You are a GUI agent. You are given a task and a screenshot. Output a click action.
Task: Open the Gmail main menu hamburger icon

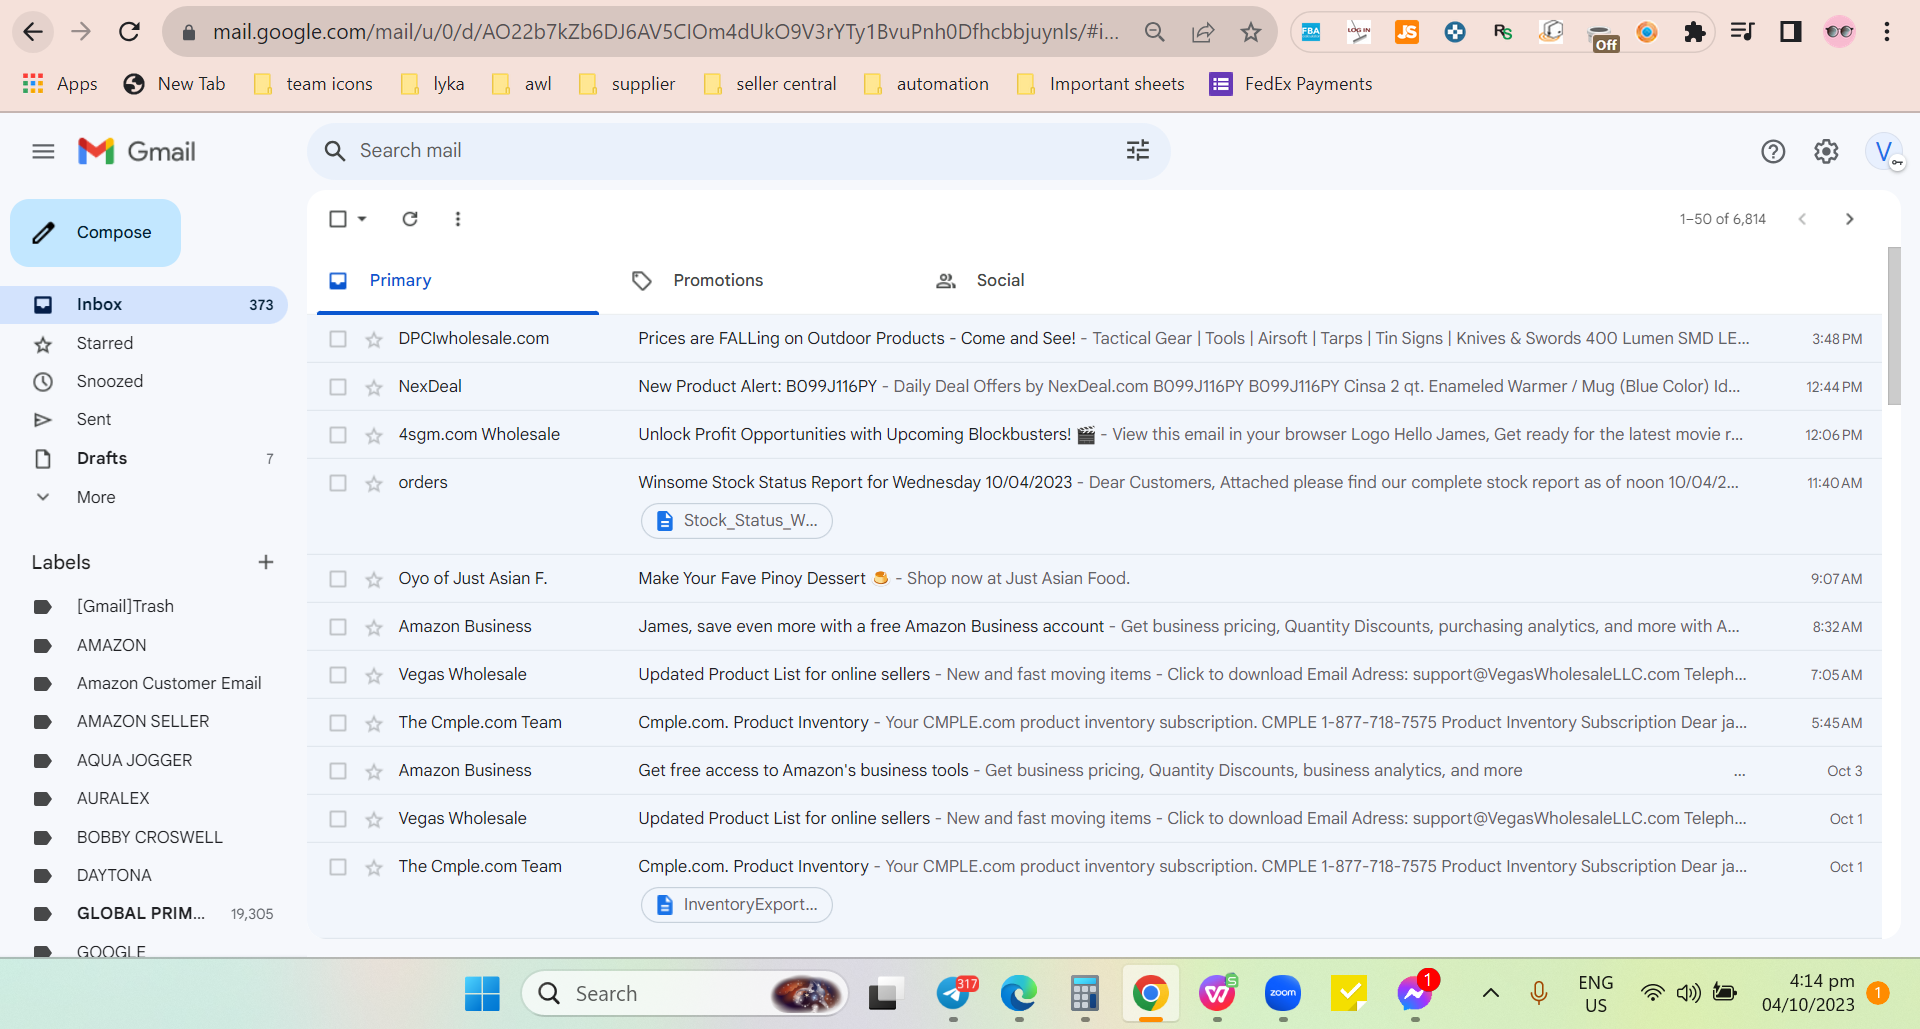click(x=43, y=151)
